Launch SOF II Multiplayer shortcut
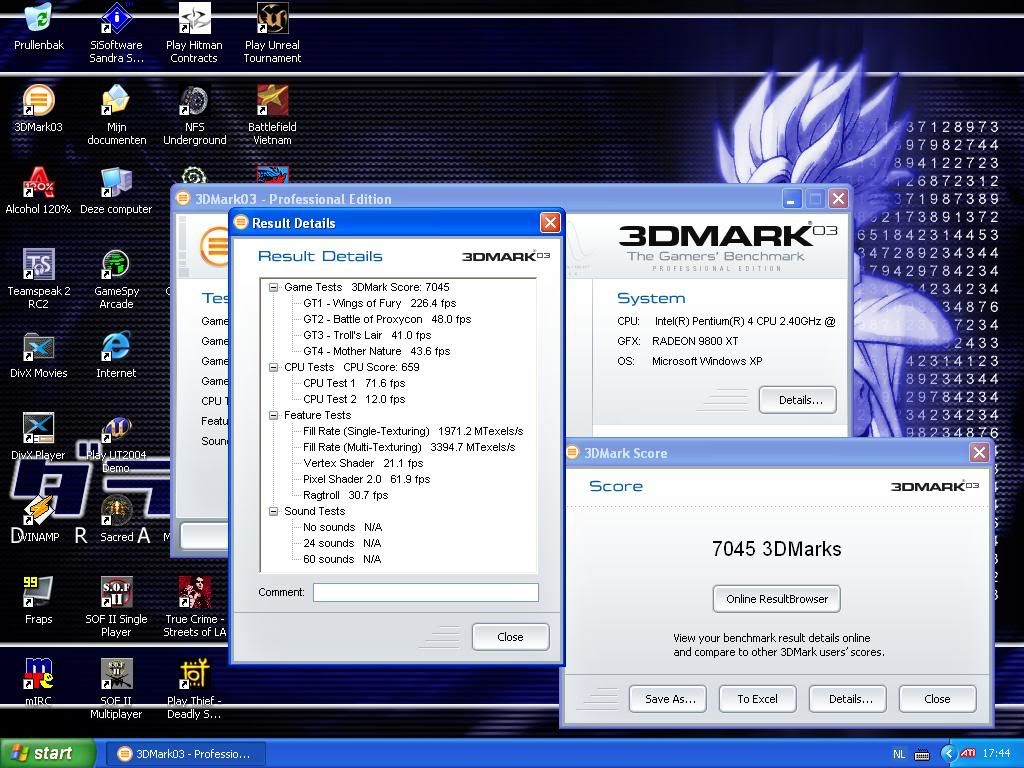Screen dimensions: 1024x768 116,690
